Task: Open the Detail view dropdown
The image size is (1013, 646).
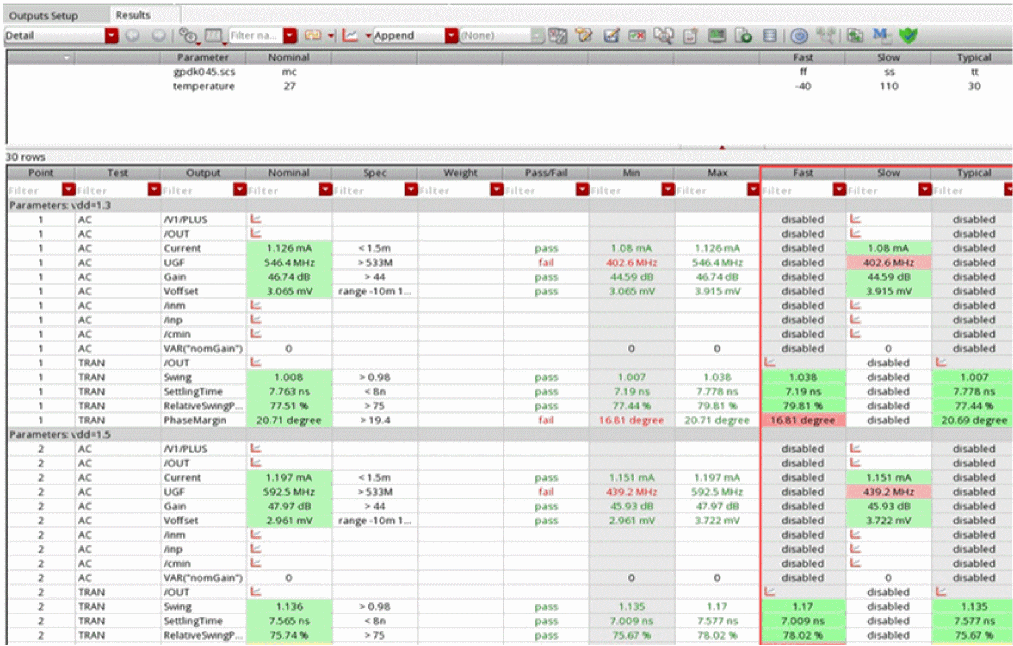Action: point(111,35)
